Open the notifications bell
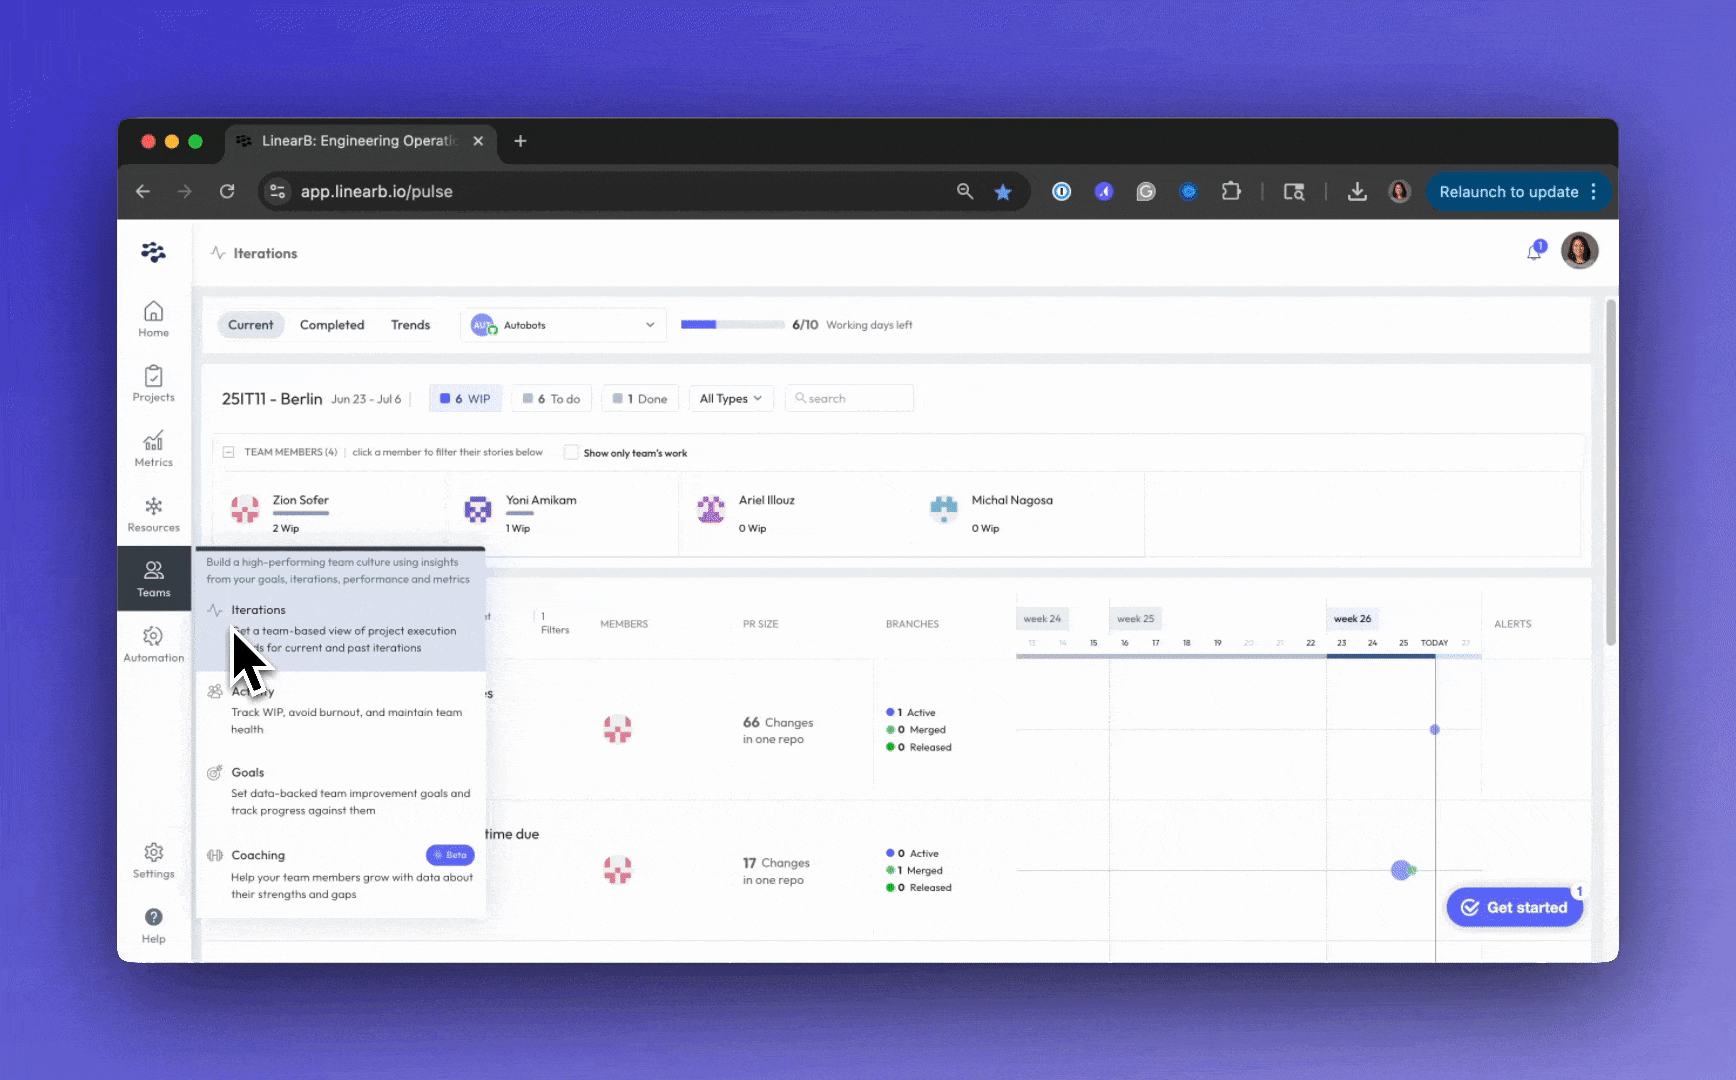The image size is (1736, 1080). (x=1535, y=252)
